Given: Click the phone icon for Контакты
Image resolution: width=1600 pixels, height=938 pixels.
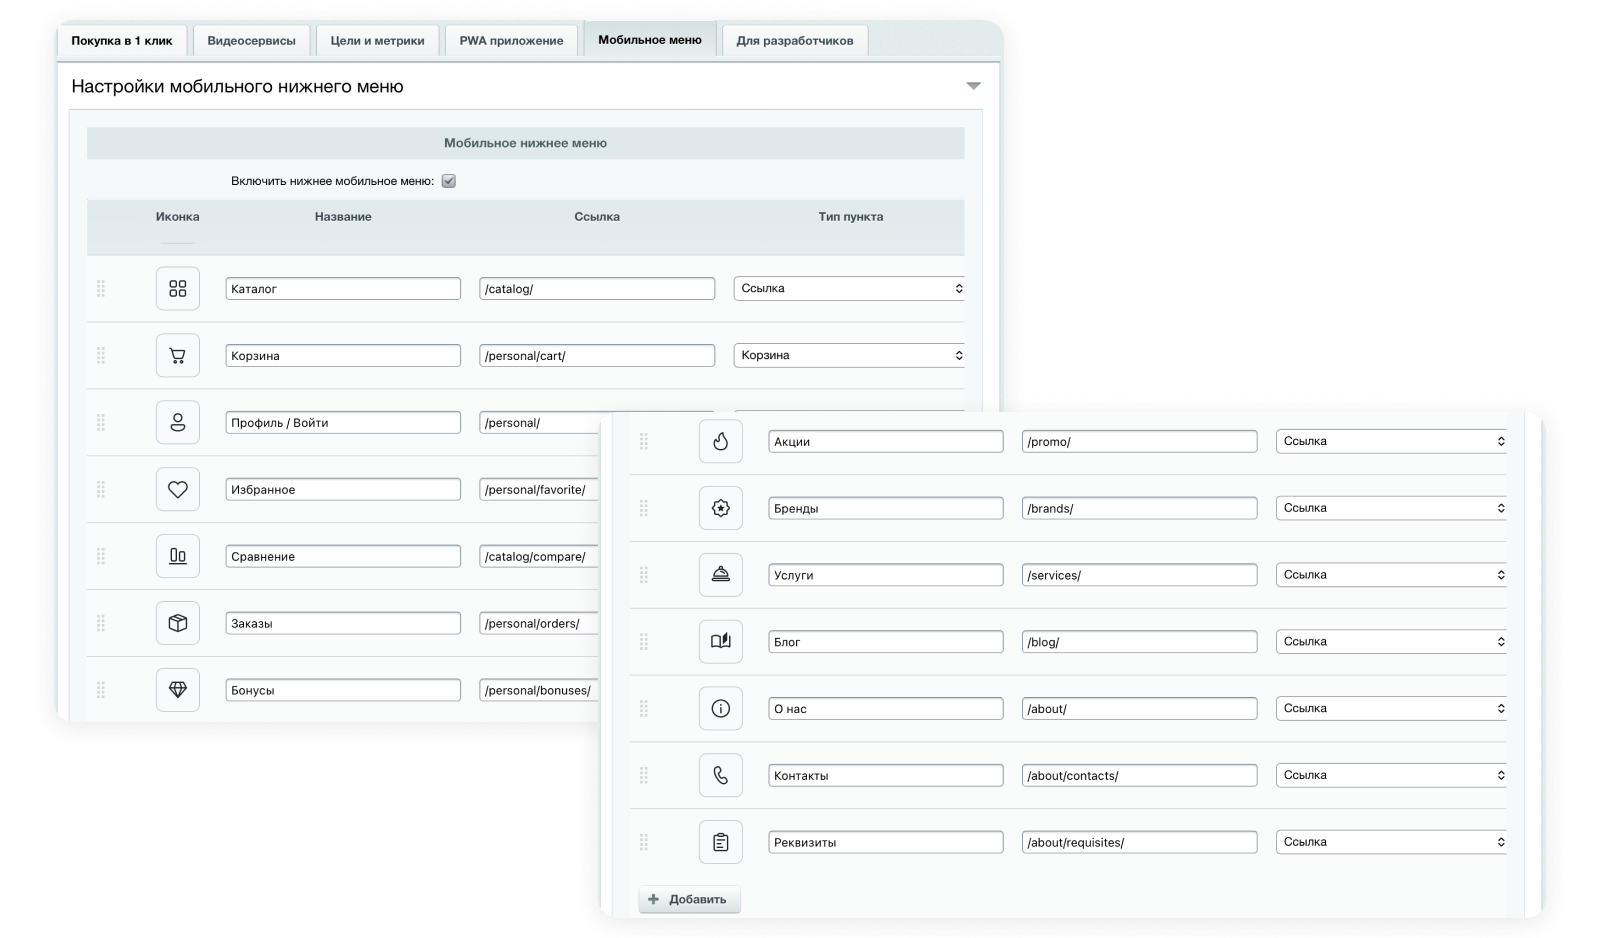Looking at the screenshot, I should (721, 775).
